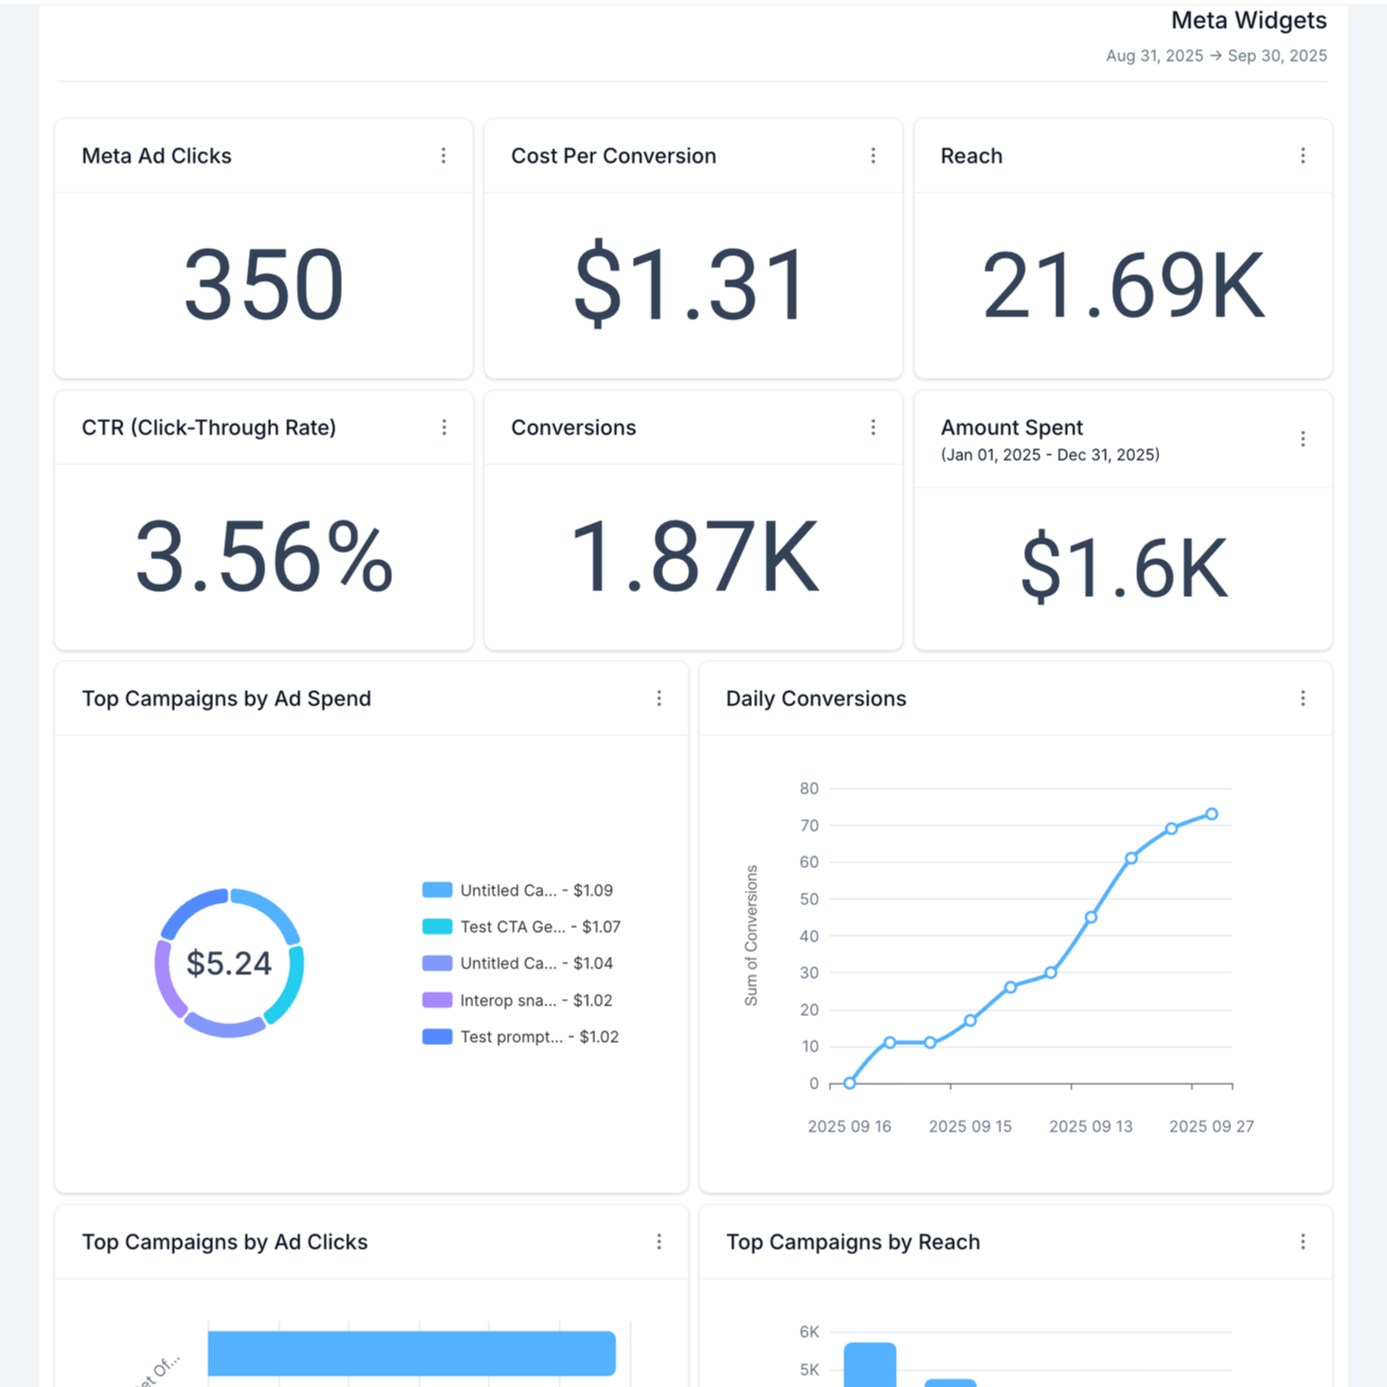Click the Amount Spent date range subtitle

point(1050,455)
